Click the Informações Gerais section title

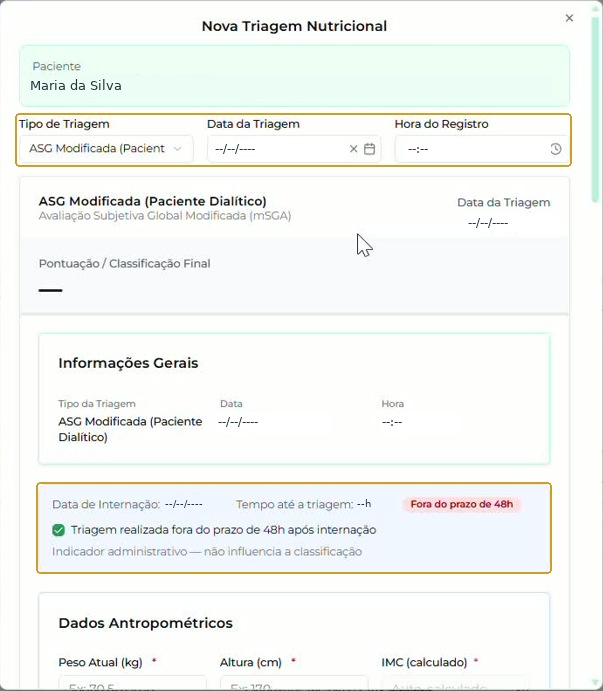pos(128,363)
